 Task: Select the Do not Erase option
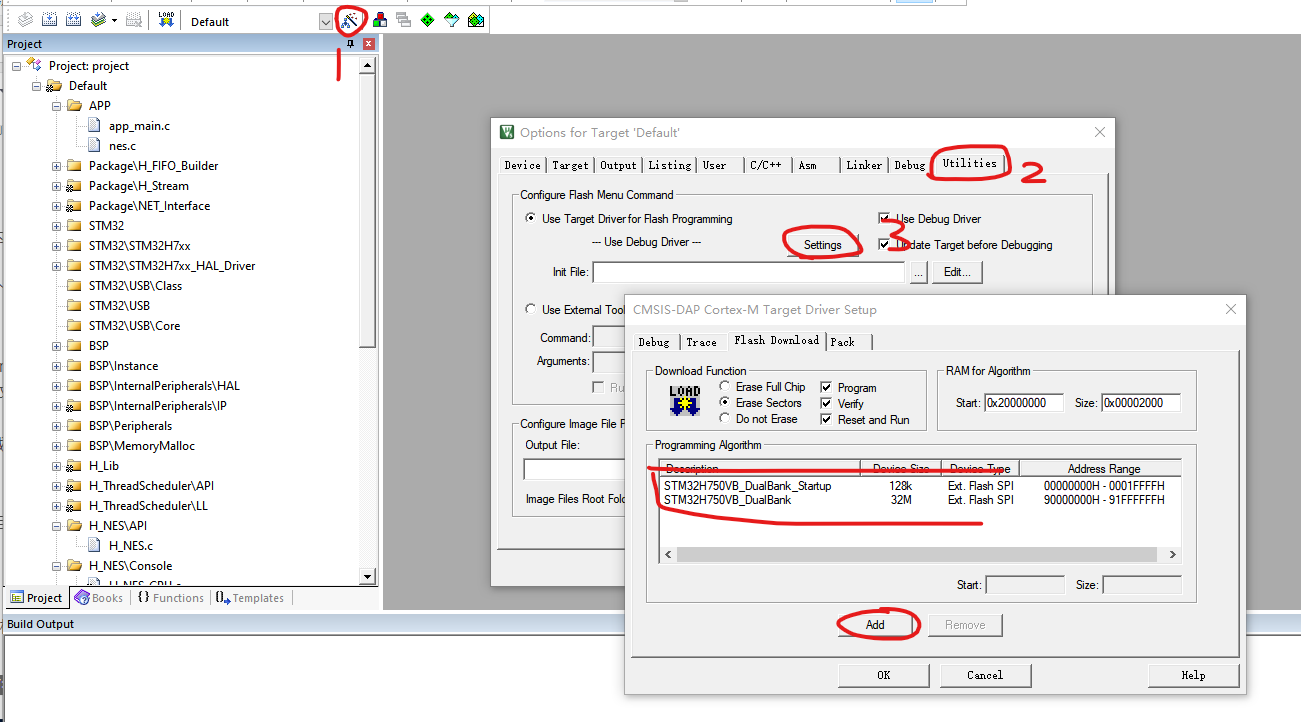click(724, 419)
